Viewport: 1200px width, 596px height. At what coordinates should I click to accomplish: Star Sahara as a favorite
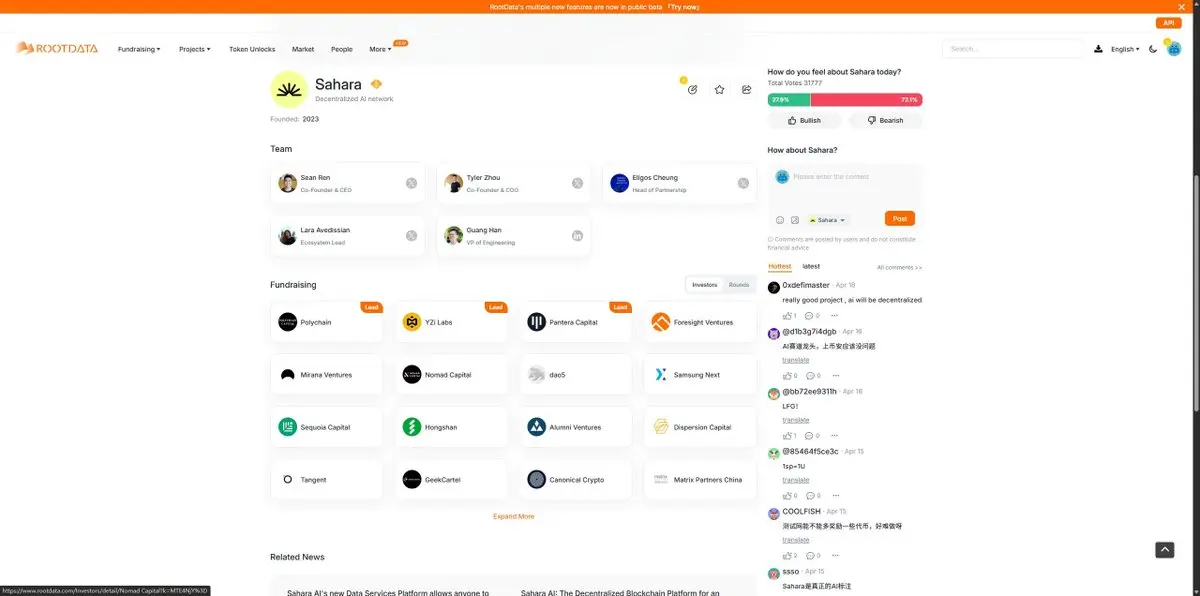pyautogui.click(x=719, y=89)
